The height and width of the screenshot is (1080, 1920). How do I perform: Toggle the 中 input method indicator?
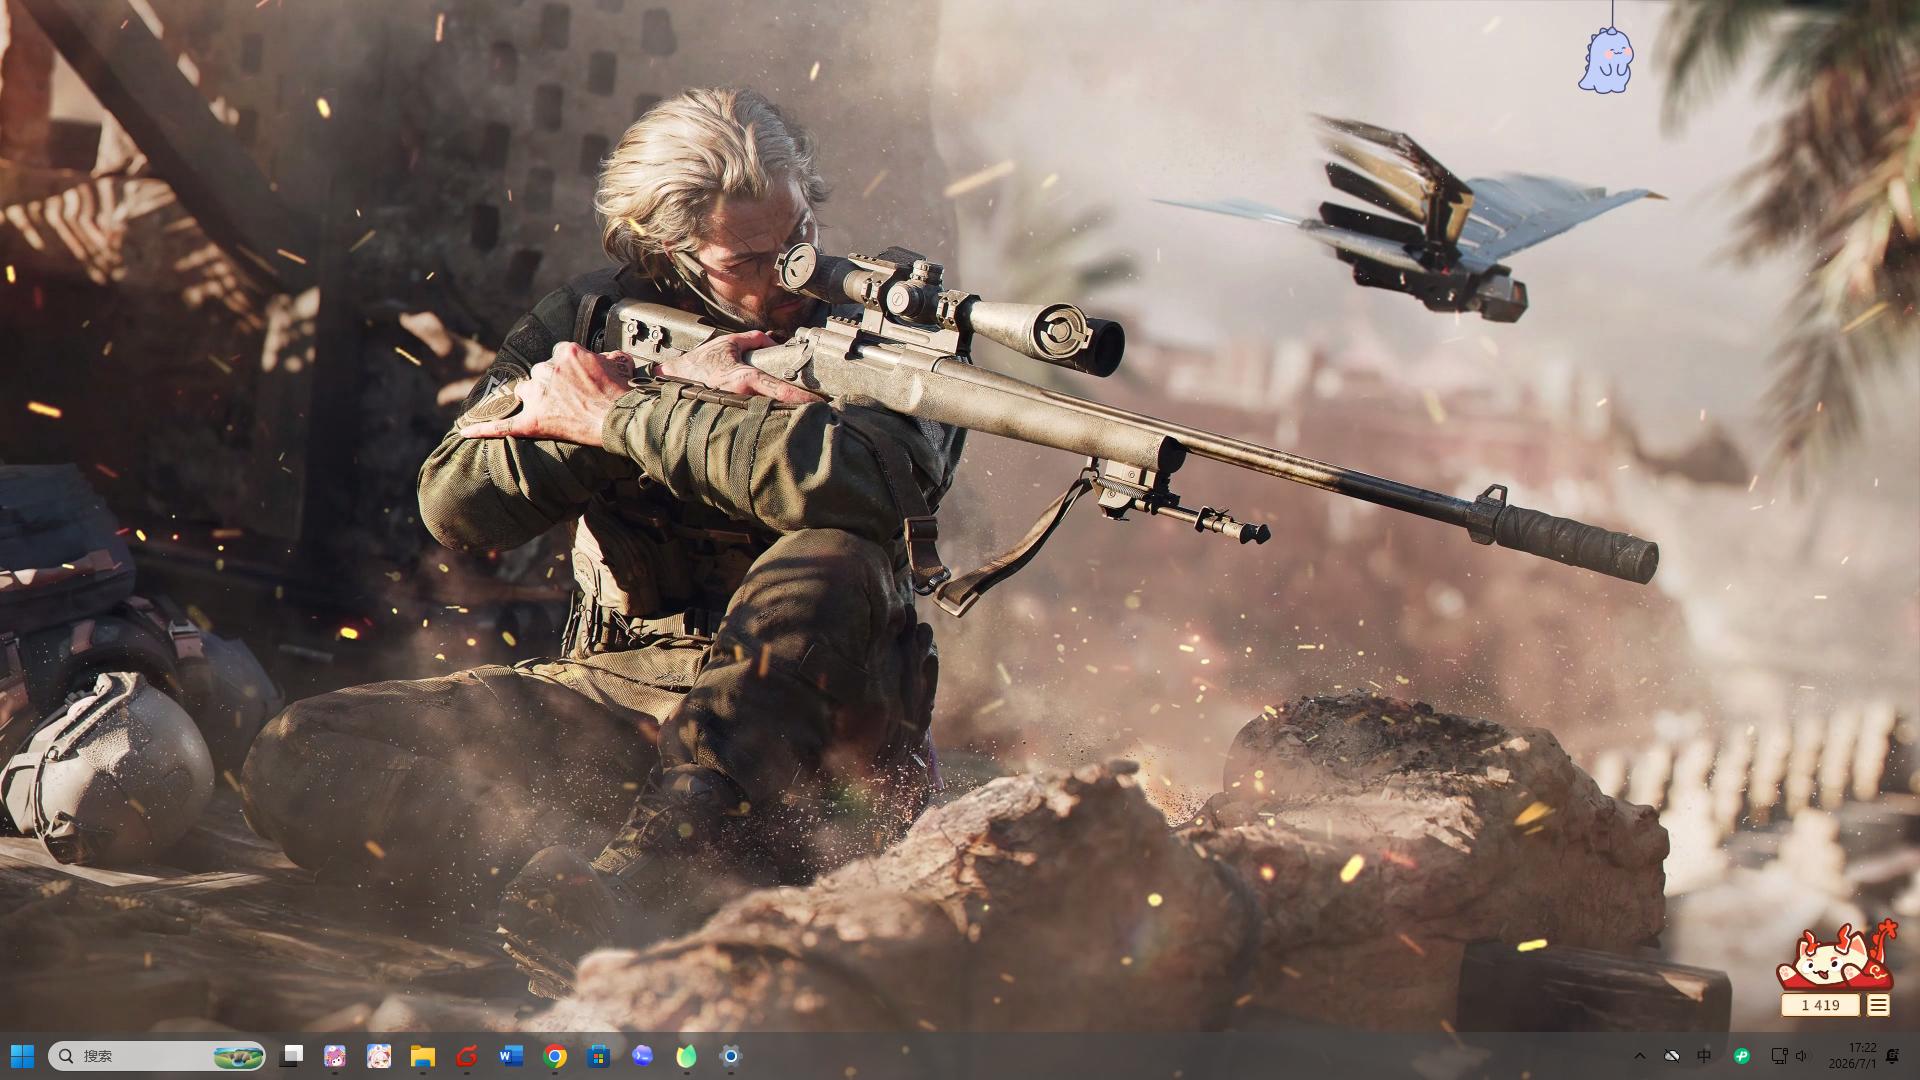tap(1705, 1056)
